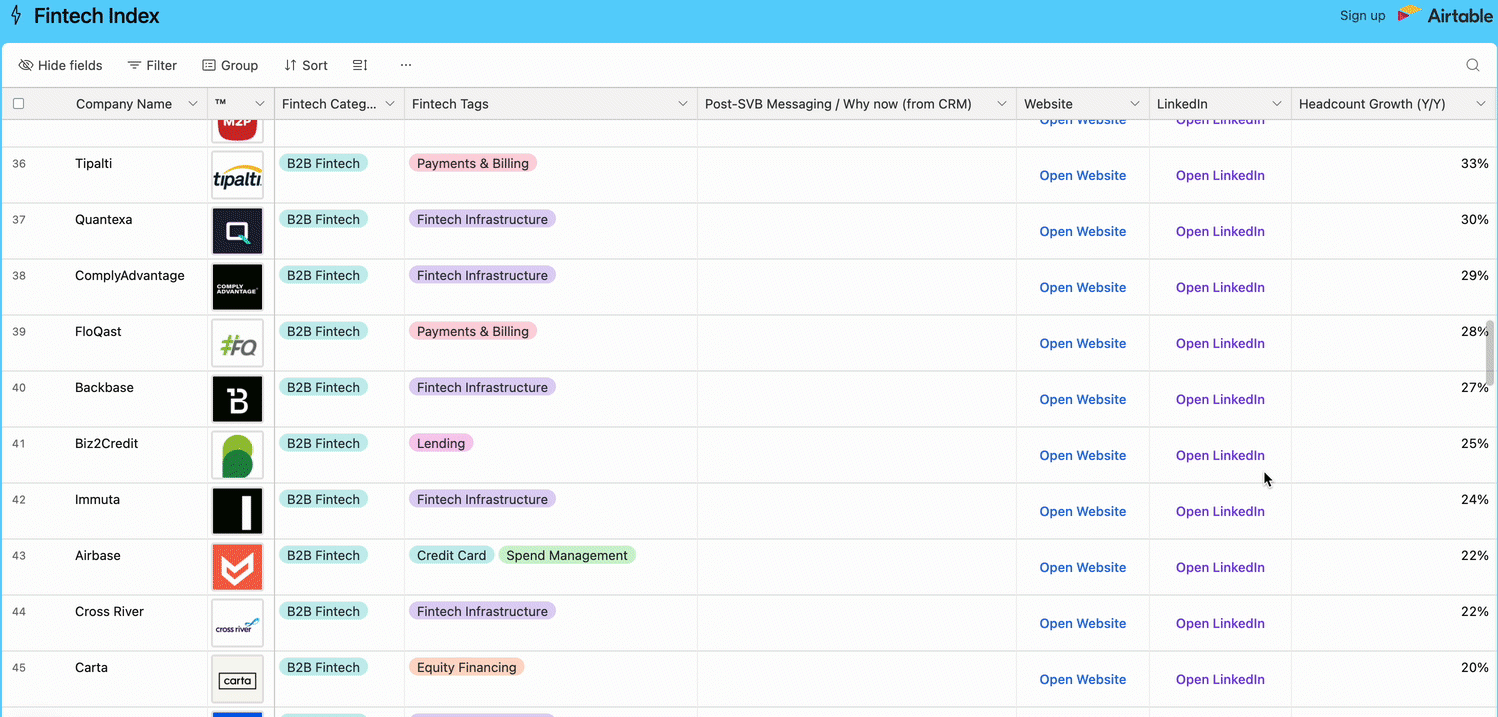Open the Biz2Credit logo thumbnail

[238, 456]
